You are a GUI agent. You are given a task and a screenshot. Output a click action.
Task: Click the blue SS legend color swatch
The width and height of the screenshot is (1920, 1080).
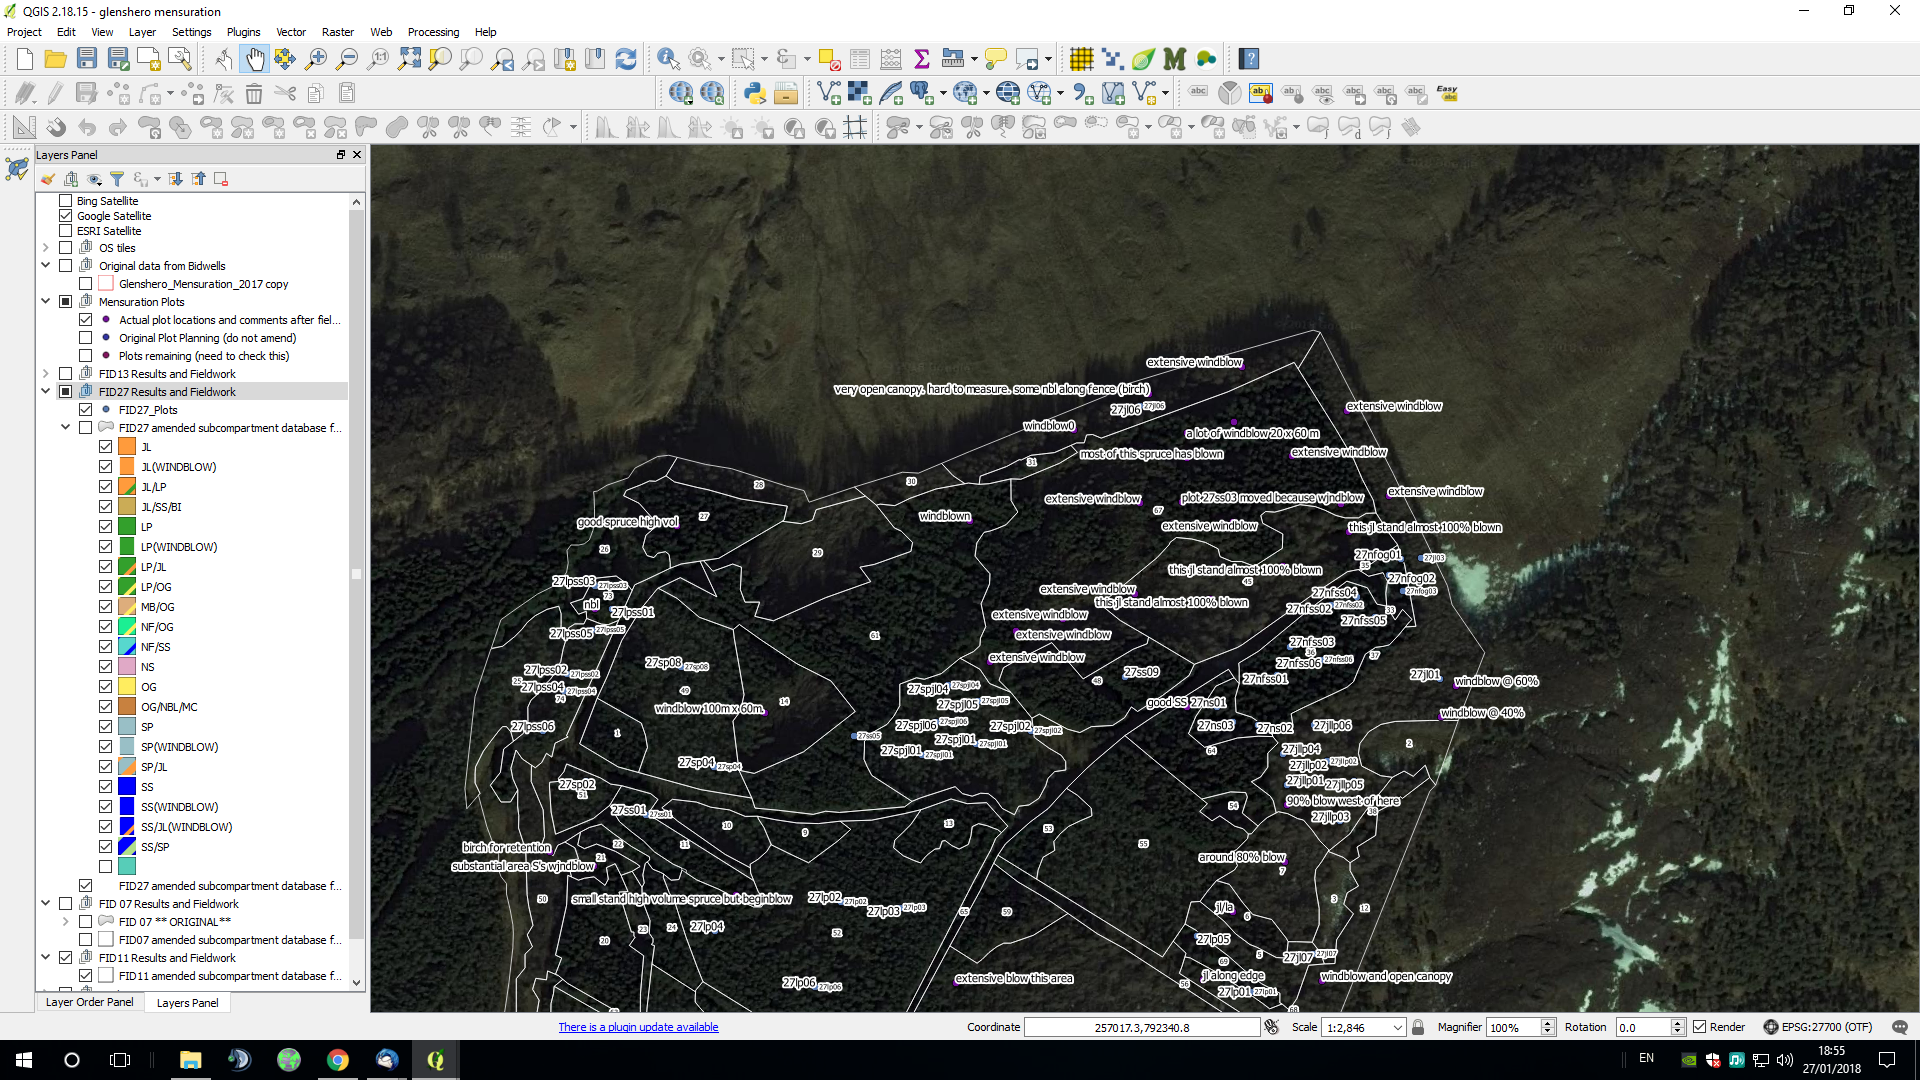(127, 787)
